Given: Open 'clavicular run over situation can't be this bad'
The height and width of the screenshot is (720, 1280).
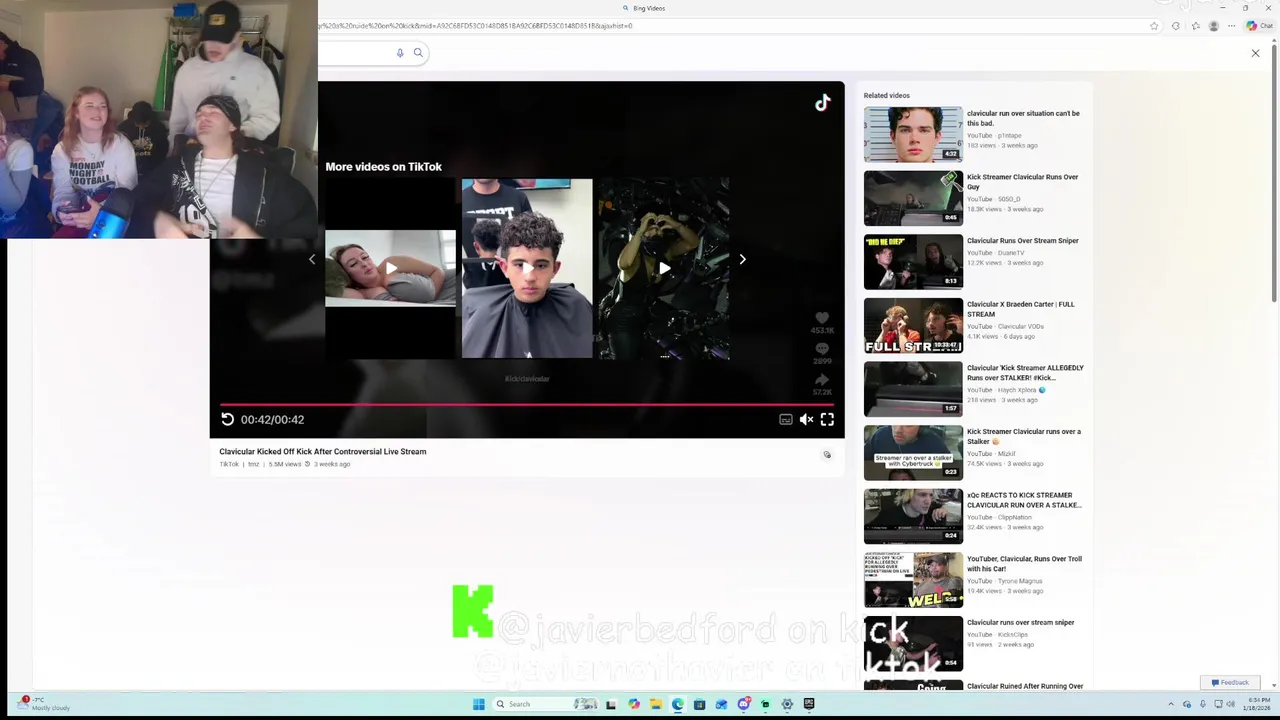Looking at the screenshot, I should click(x=1022, y=118).
